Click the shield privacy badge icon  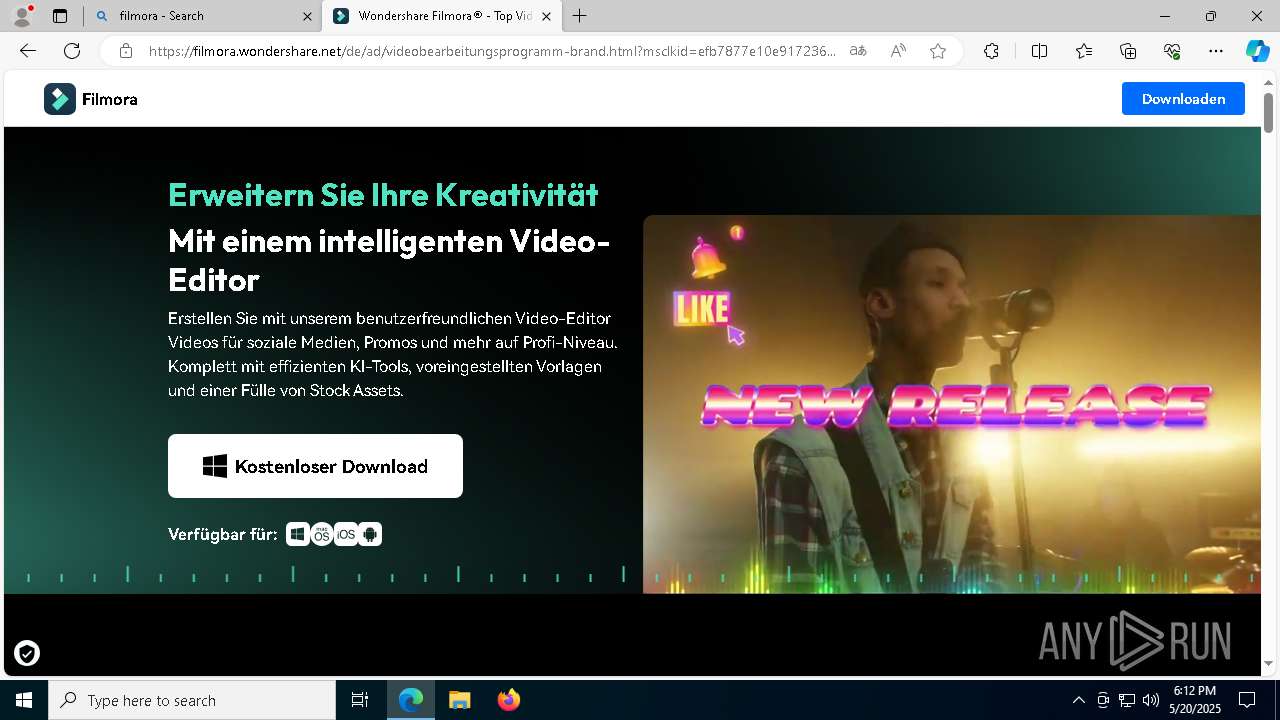pos(27,653)
